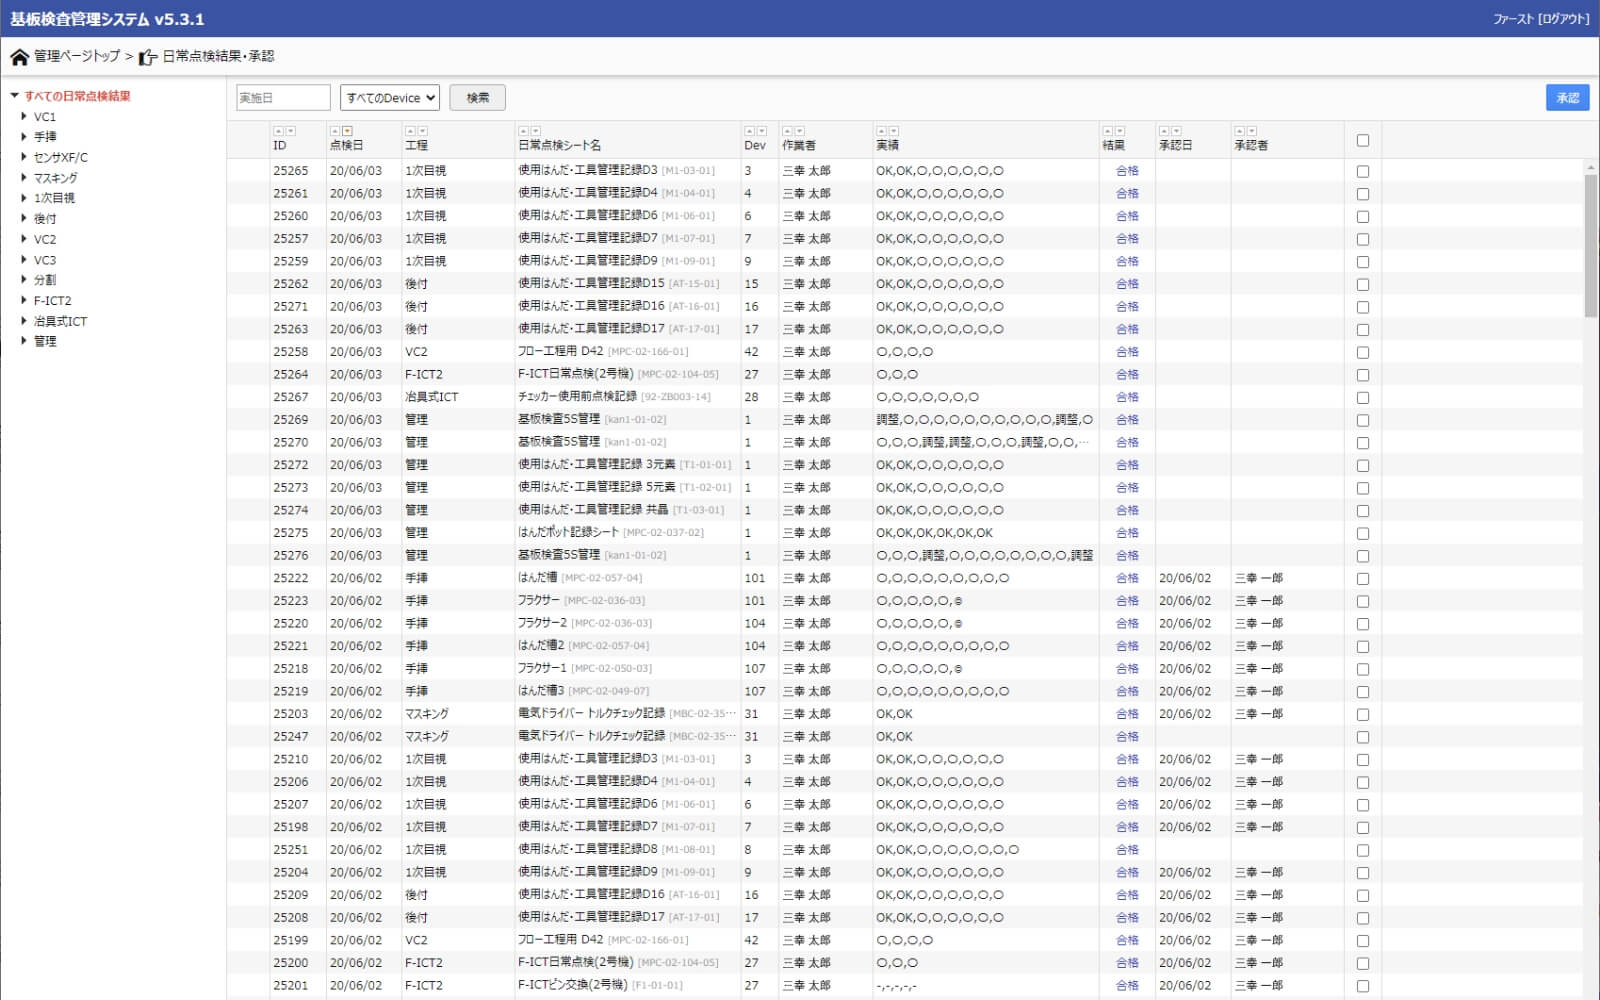Check the box for record 25258
Image resolution: width=1600 pixels, height=1000 pixels.
click(x=1362, y=352)
